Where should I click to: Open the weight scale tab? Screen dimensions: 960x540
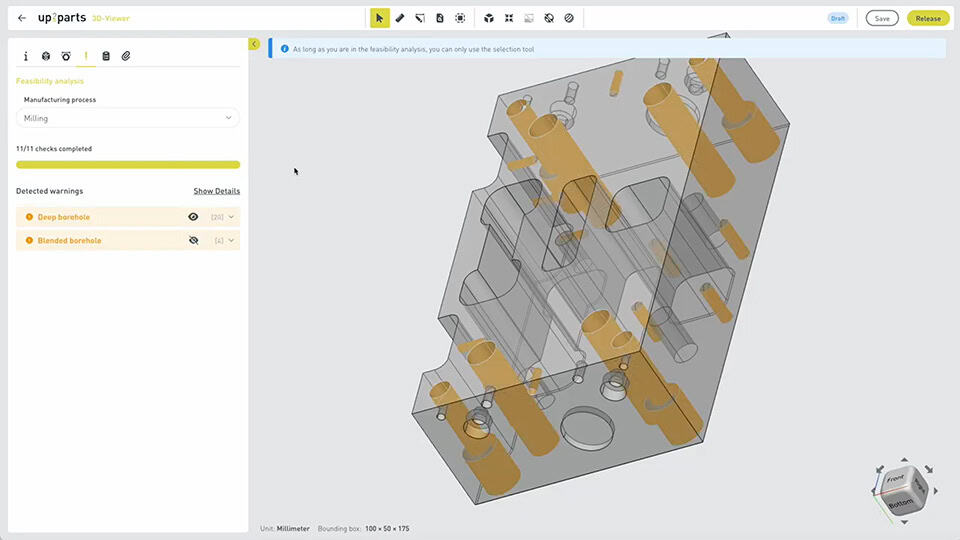pos(66,56)
